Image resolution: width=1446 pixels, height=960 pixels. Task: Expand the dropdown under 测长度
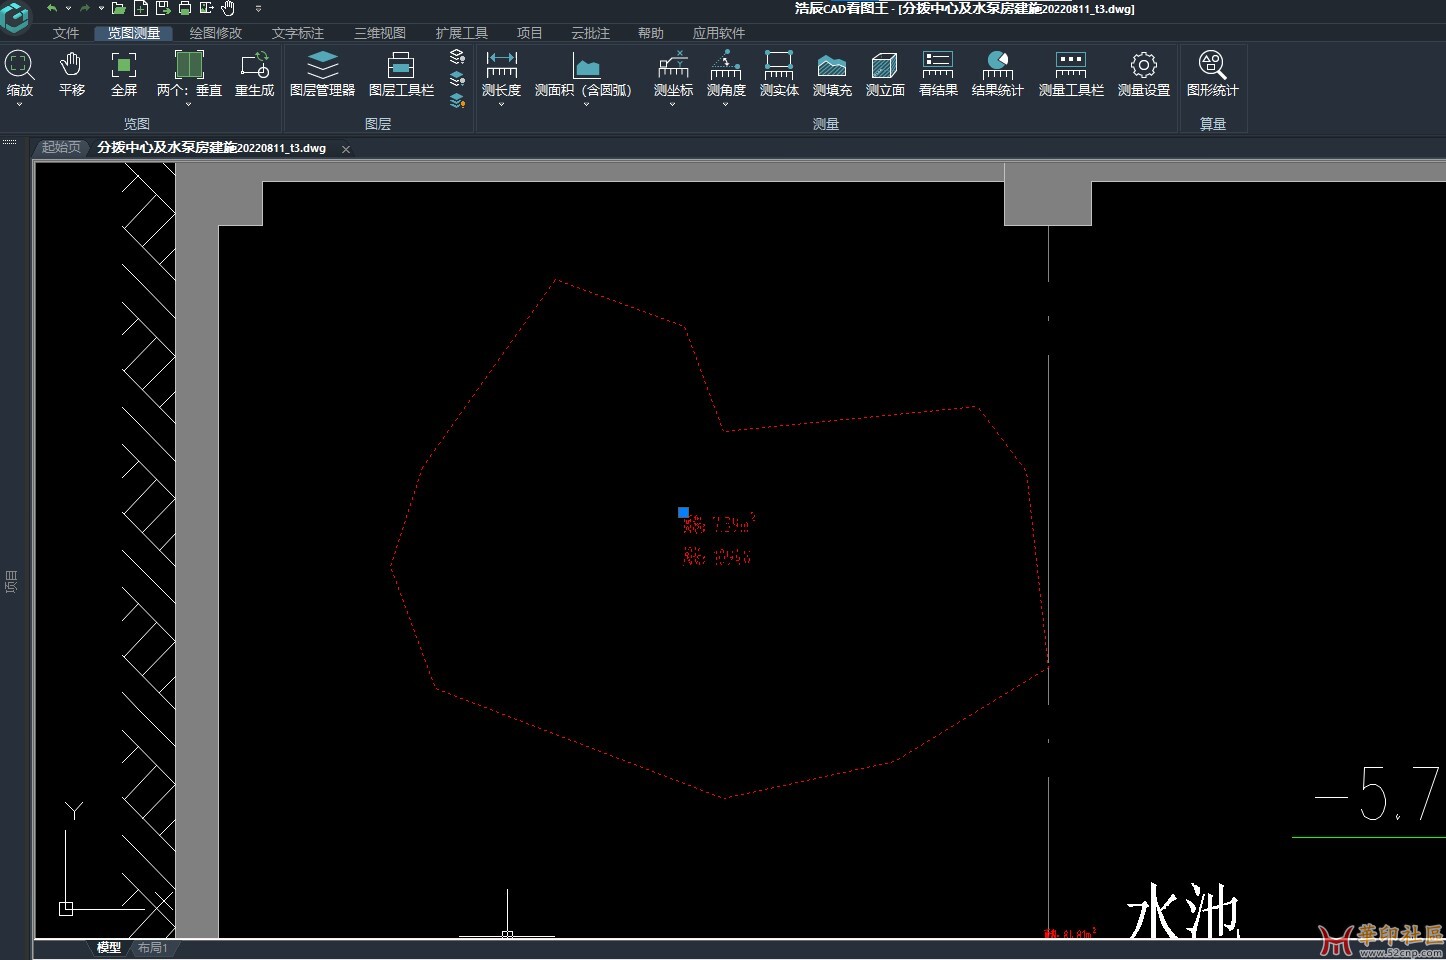coord(501,104)
